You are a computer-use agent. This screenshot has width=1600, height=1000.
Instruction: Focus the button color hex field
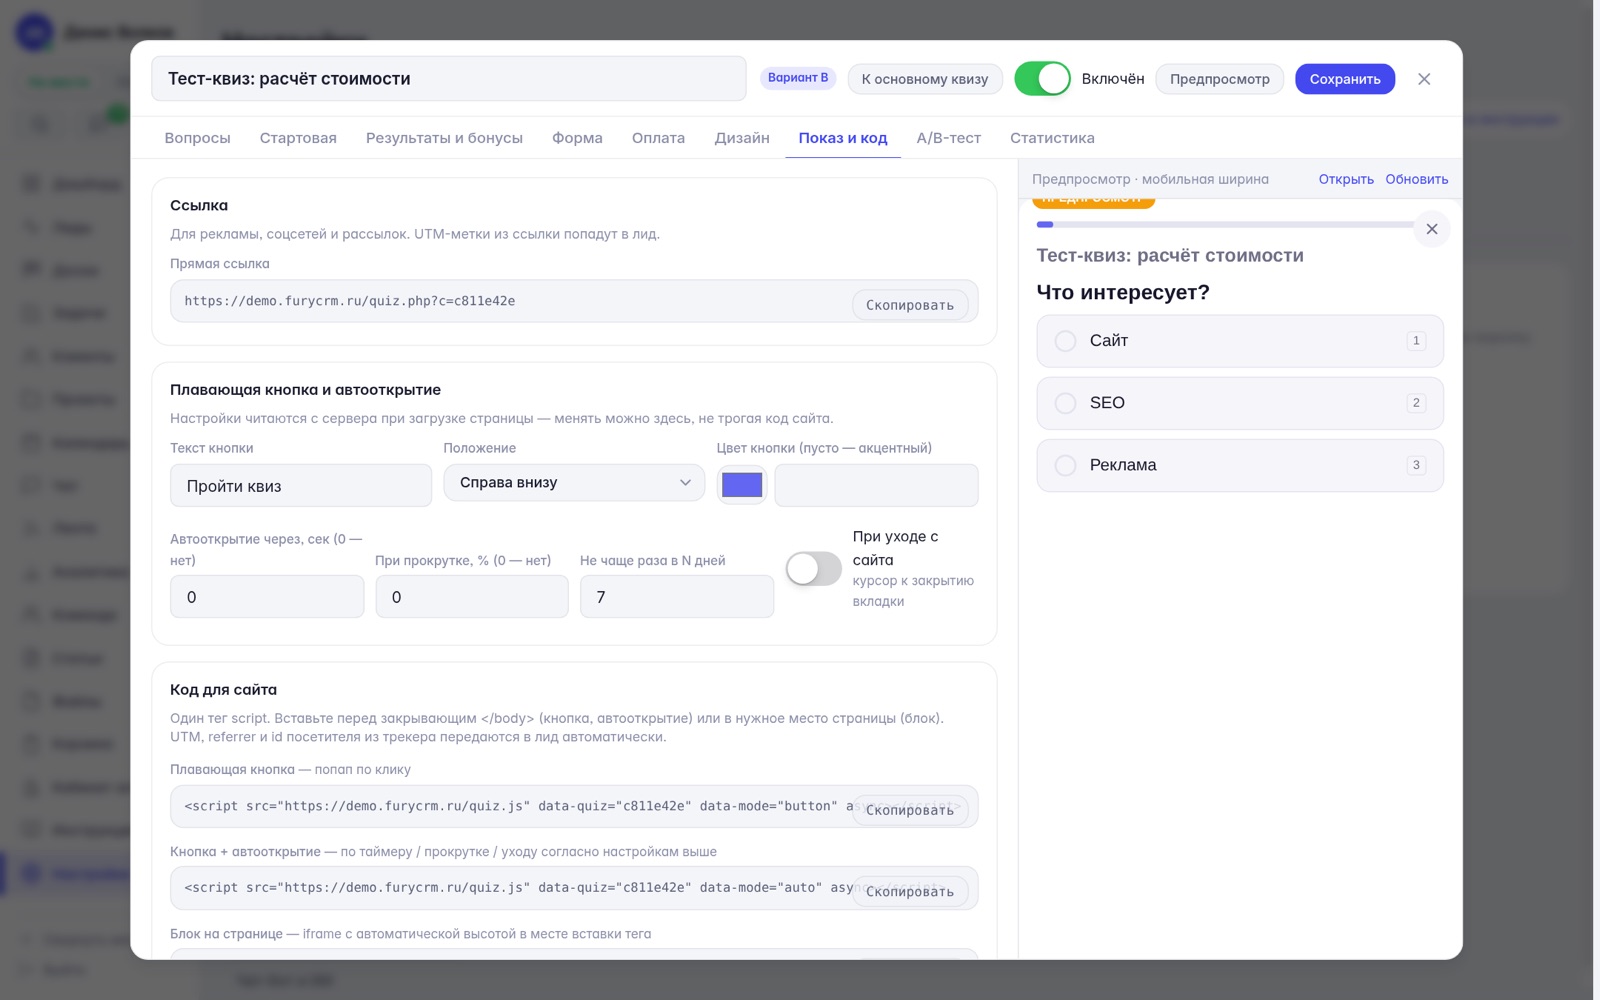pyautogui.click(x=876, y=485)
